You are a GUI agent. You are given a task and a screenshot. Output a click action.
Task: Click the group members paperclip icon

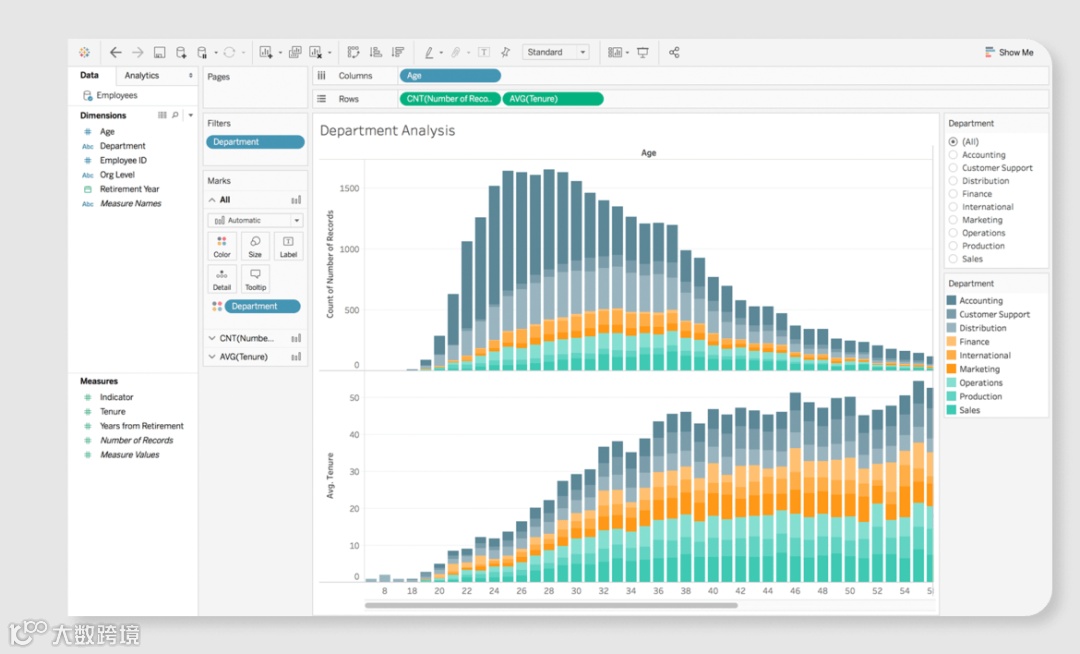(x=455, y=52)
